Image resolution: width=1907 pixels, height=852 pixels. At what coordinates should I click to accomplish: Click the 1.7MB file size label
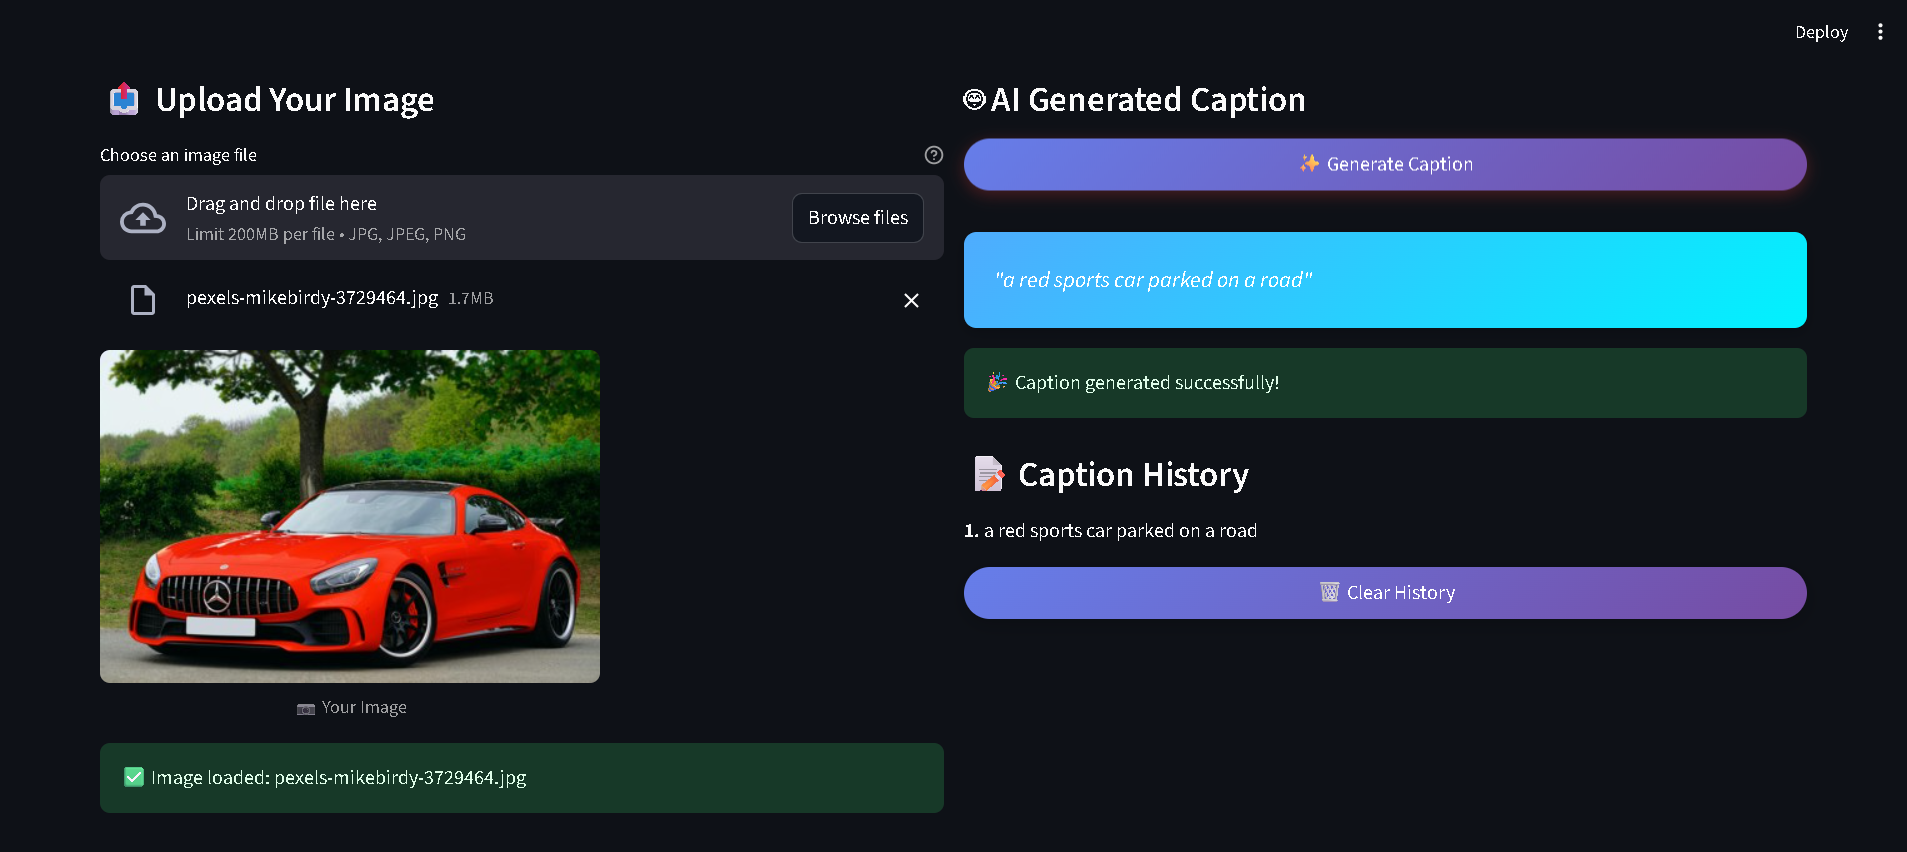[x=471, y=298]
